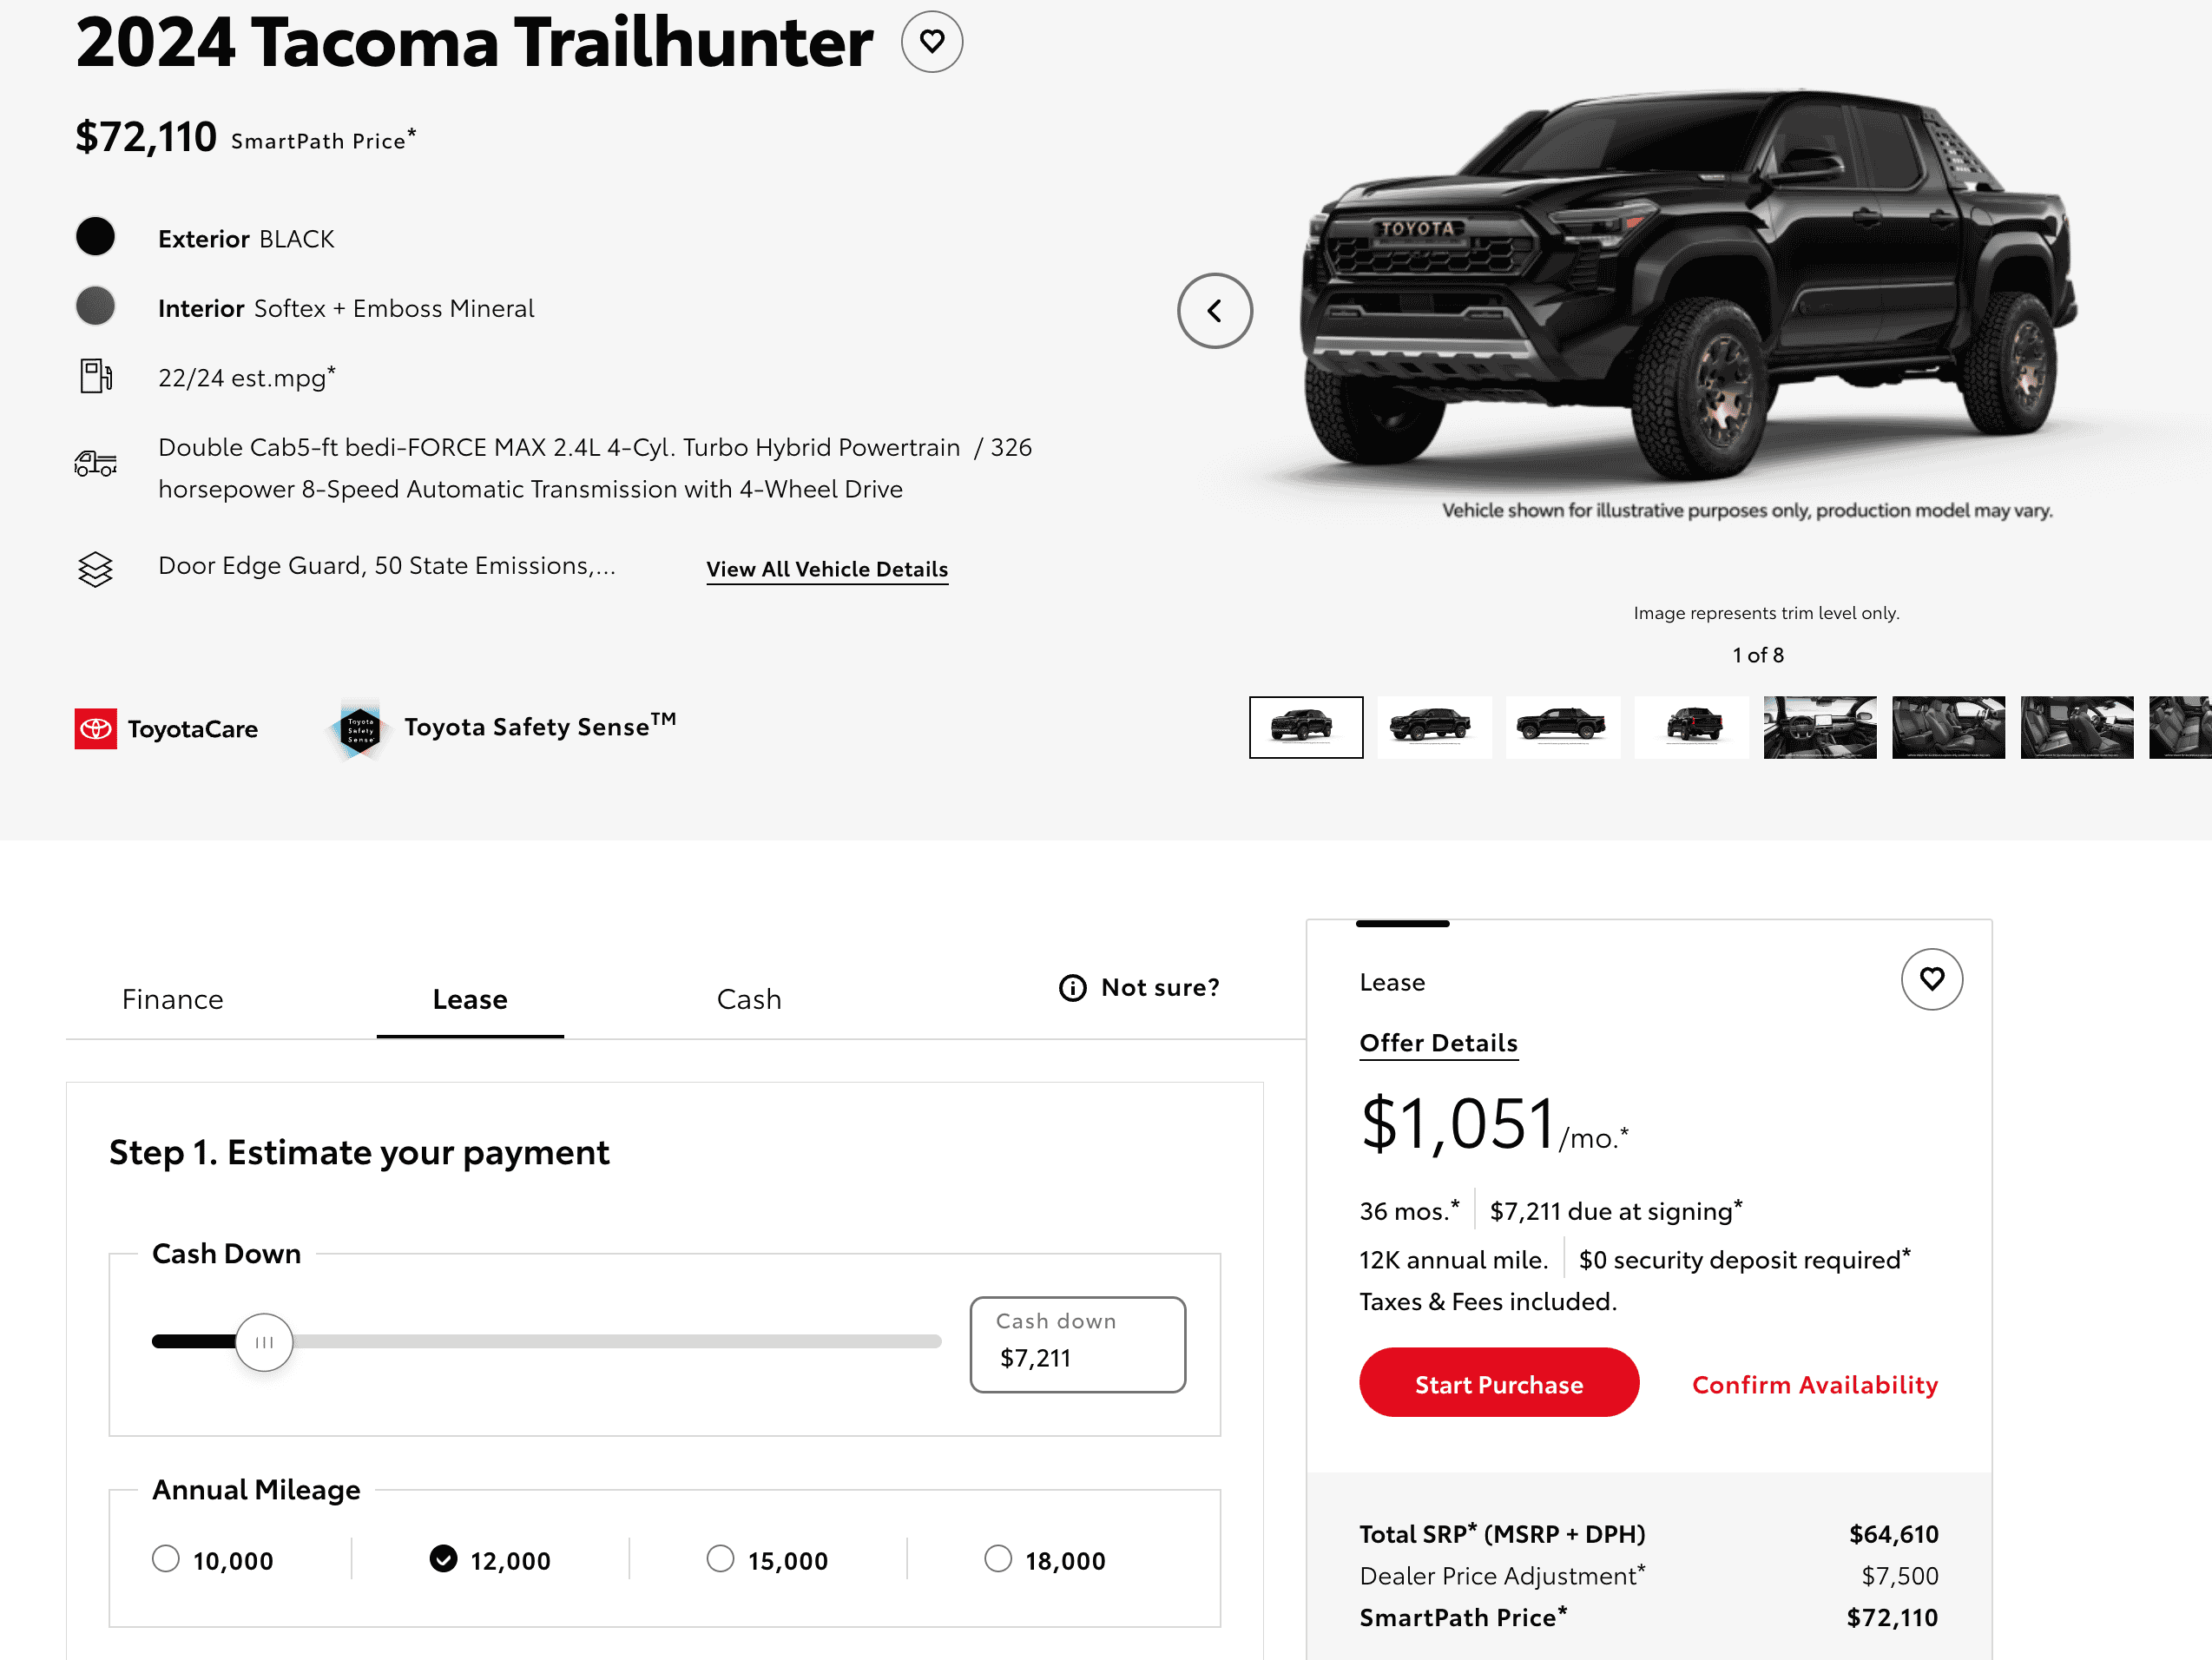Switch to the Cash tab
Screen dimensions: 2212x1660
tap(749, 999)
